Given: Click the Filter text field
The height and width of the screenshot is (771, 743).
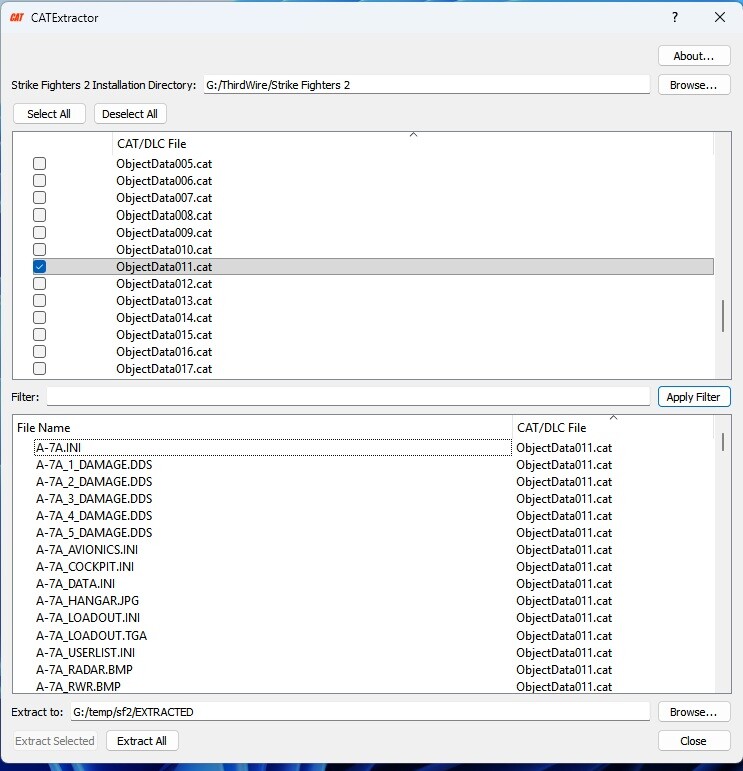Looking at the screenshot, I should coord(348,396).
